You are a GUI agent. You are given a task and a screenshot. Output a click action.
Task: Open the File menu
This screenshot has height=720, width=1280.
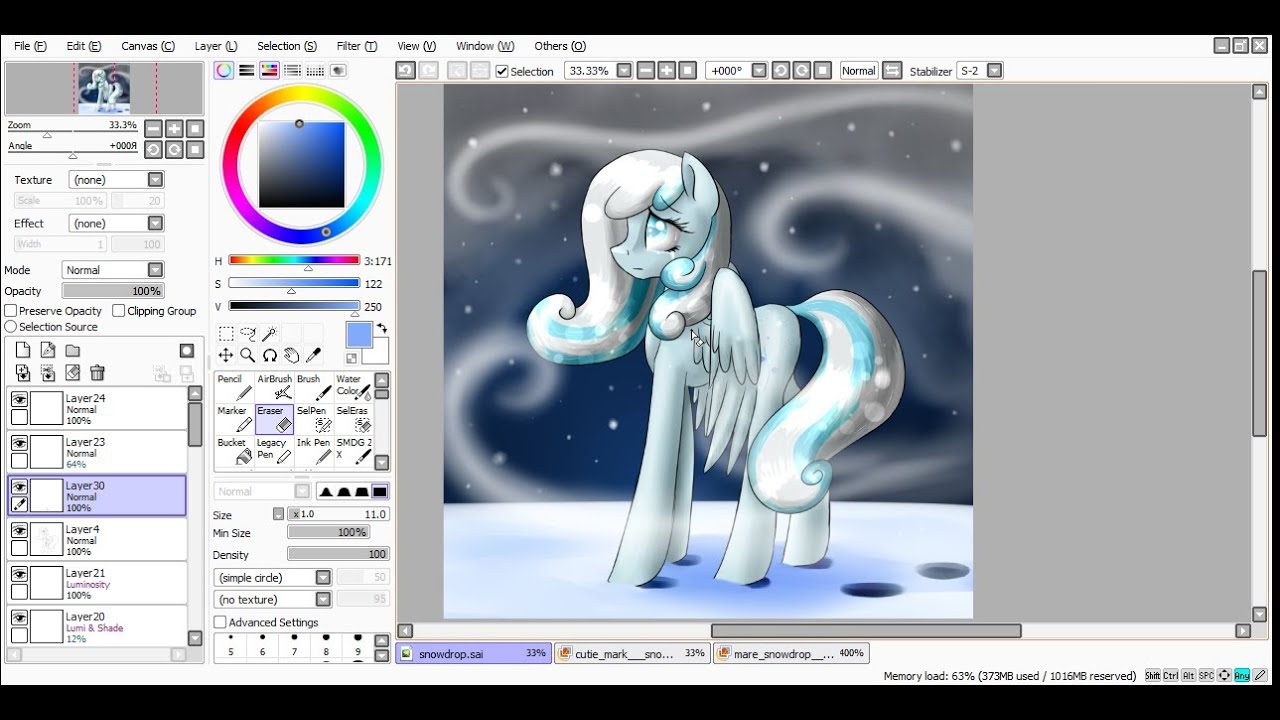(30, 46)
